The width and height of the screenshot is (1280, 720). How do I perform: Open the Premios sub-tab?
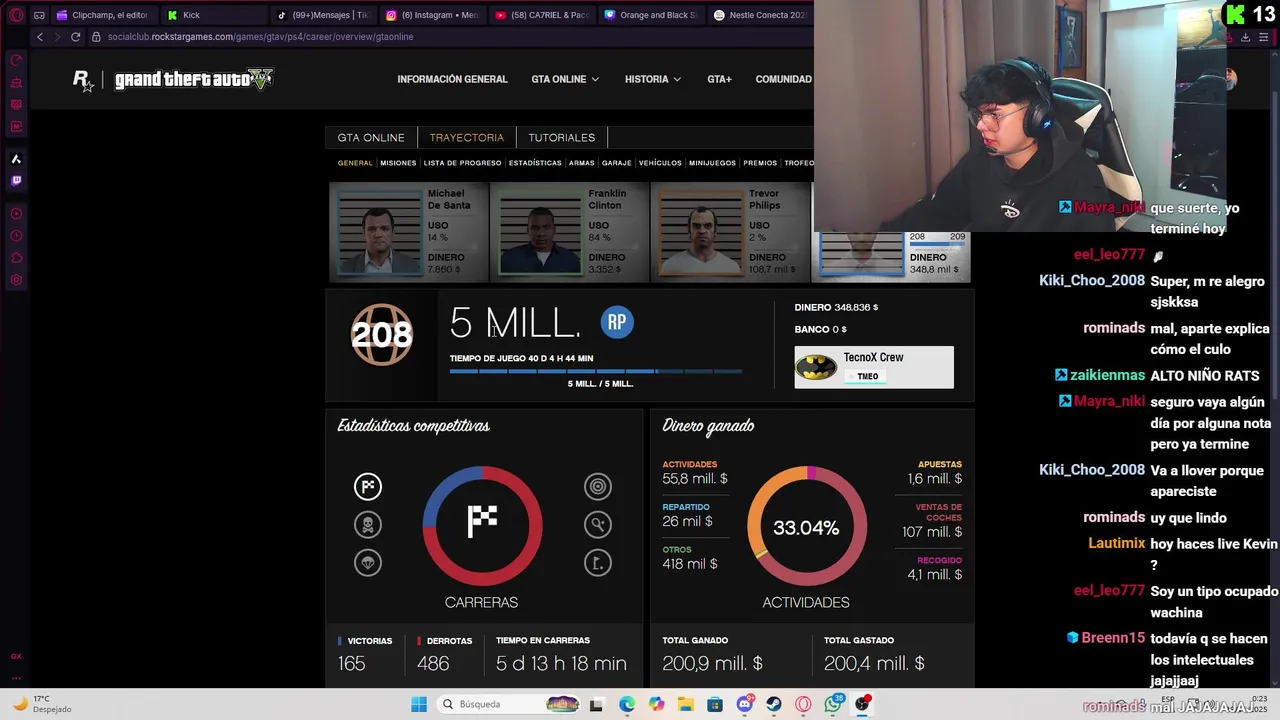(x=760, y=163)
